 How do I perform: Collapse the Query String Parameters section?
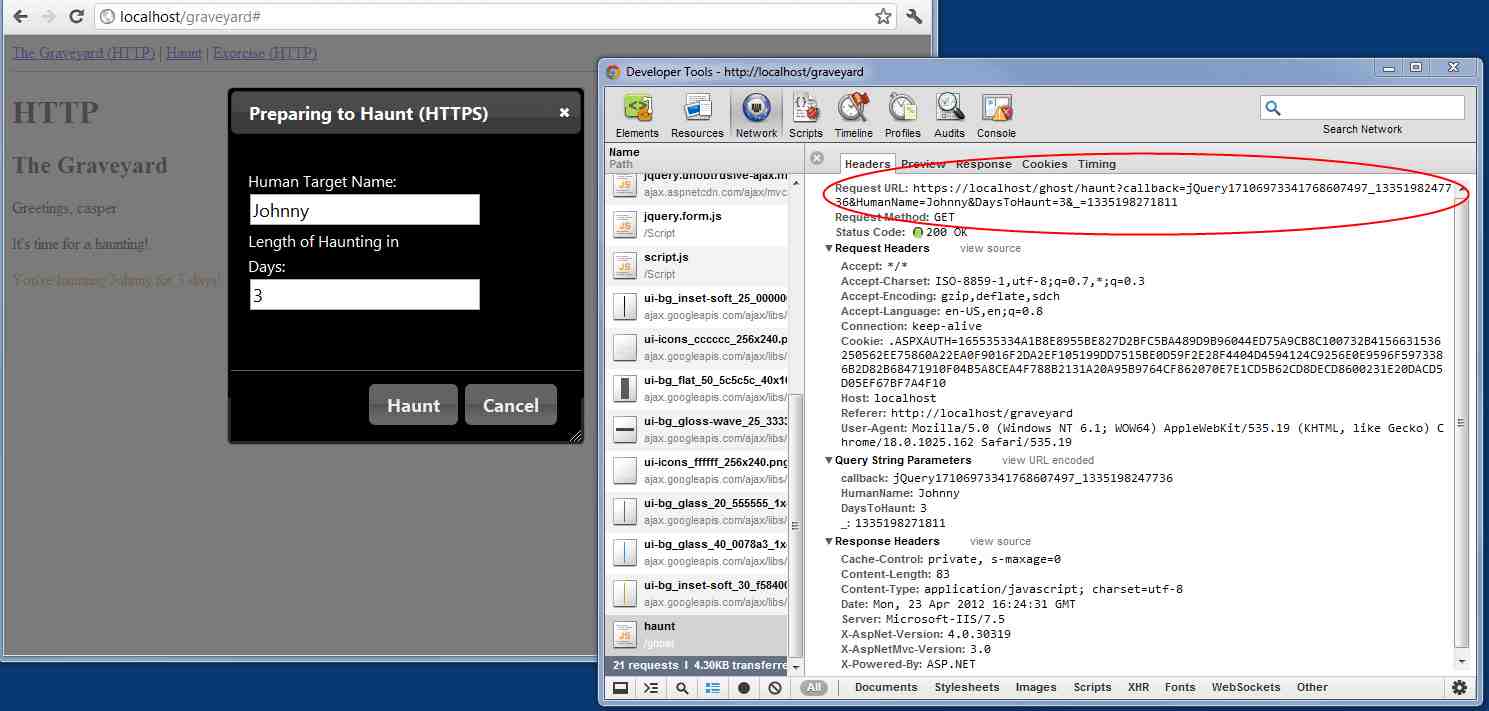coord(829,460)
